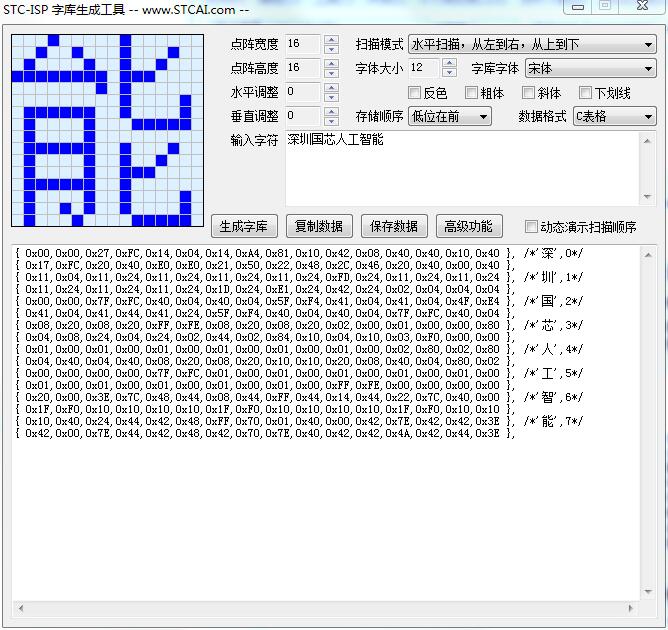Decrease the 水平调整 value with down arrow
Viewport: 668px width, 630px height.
click(x=331, y=97)
